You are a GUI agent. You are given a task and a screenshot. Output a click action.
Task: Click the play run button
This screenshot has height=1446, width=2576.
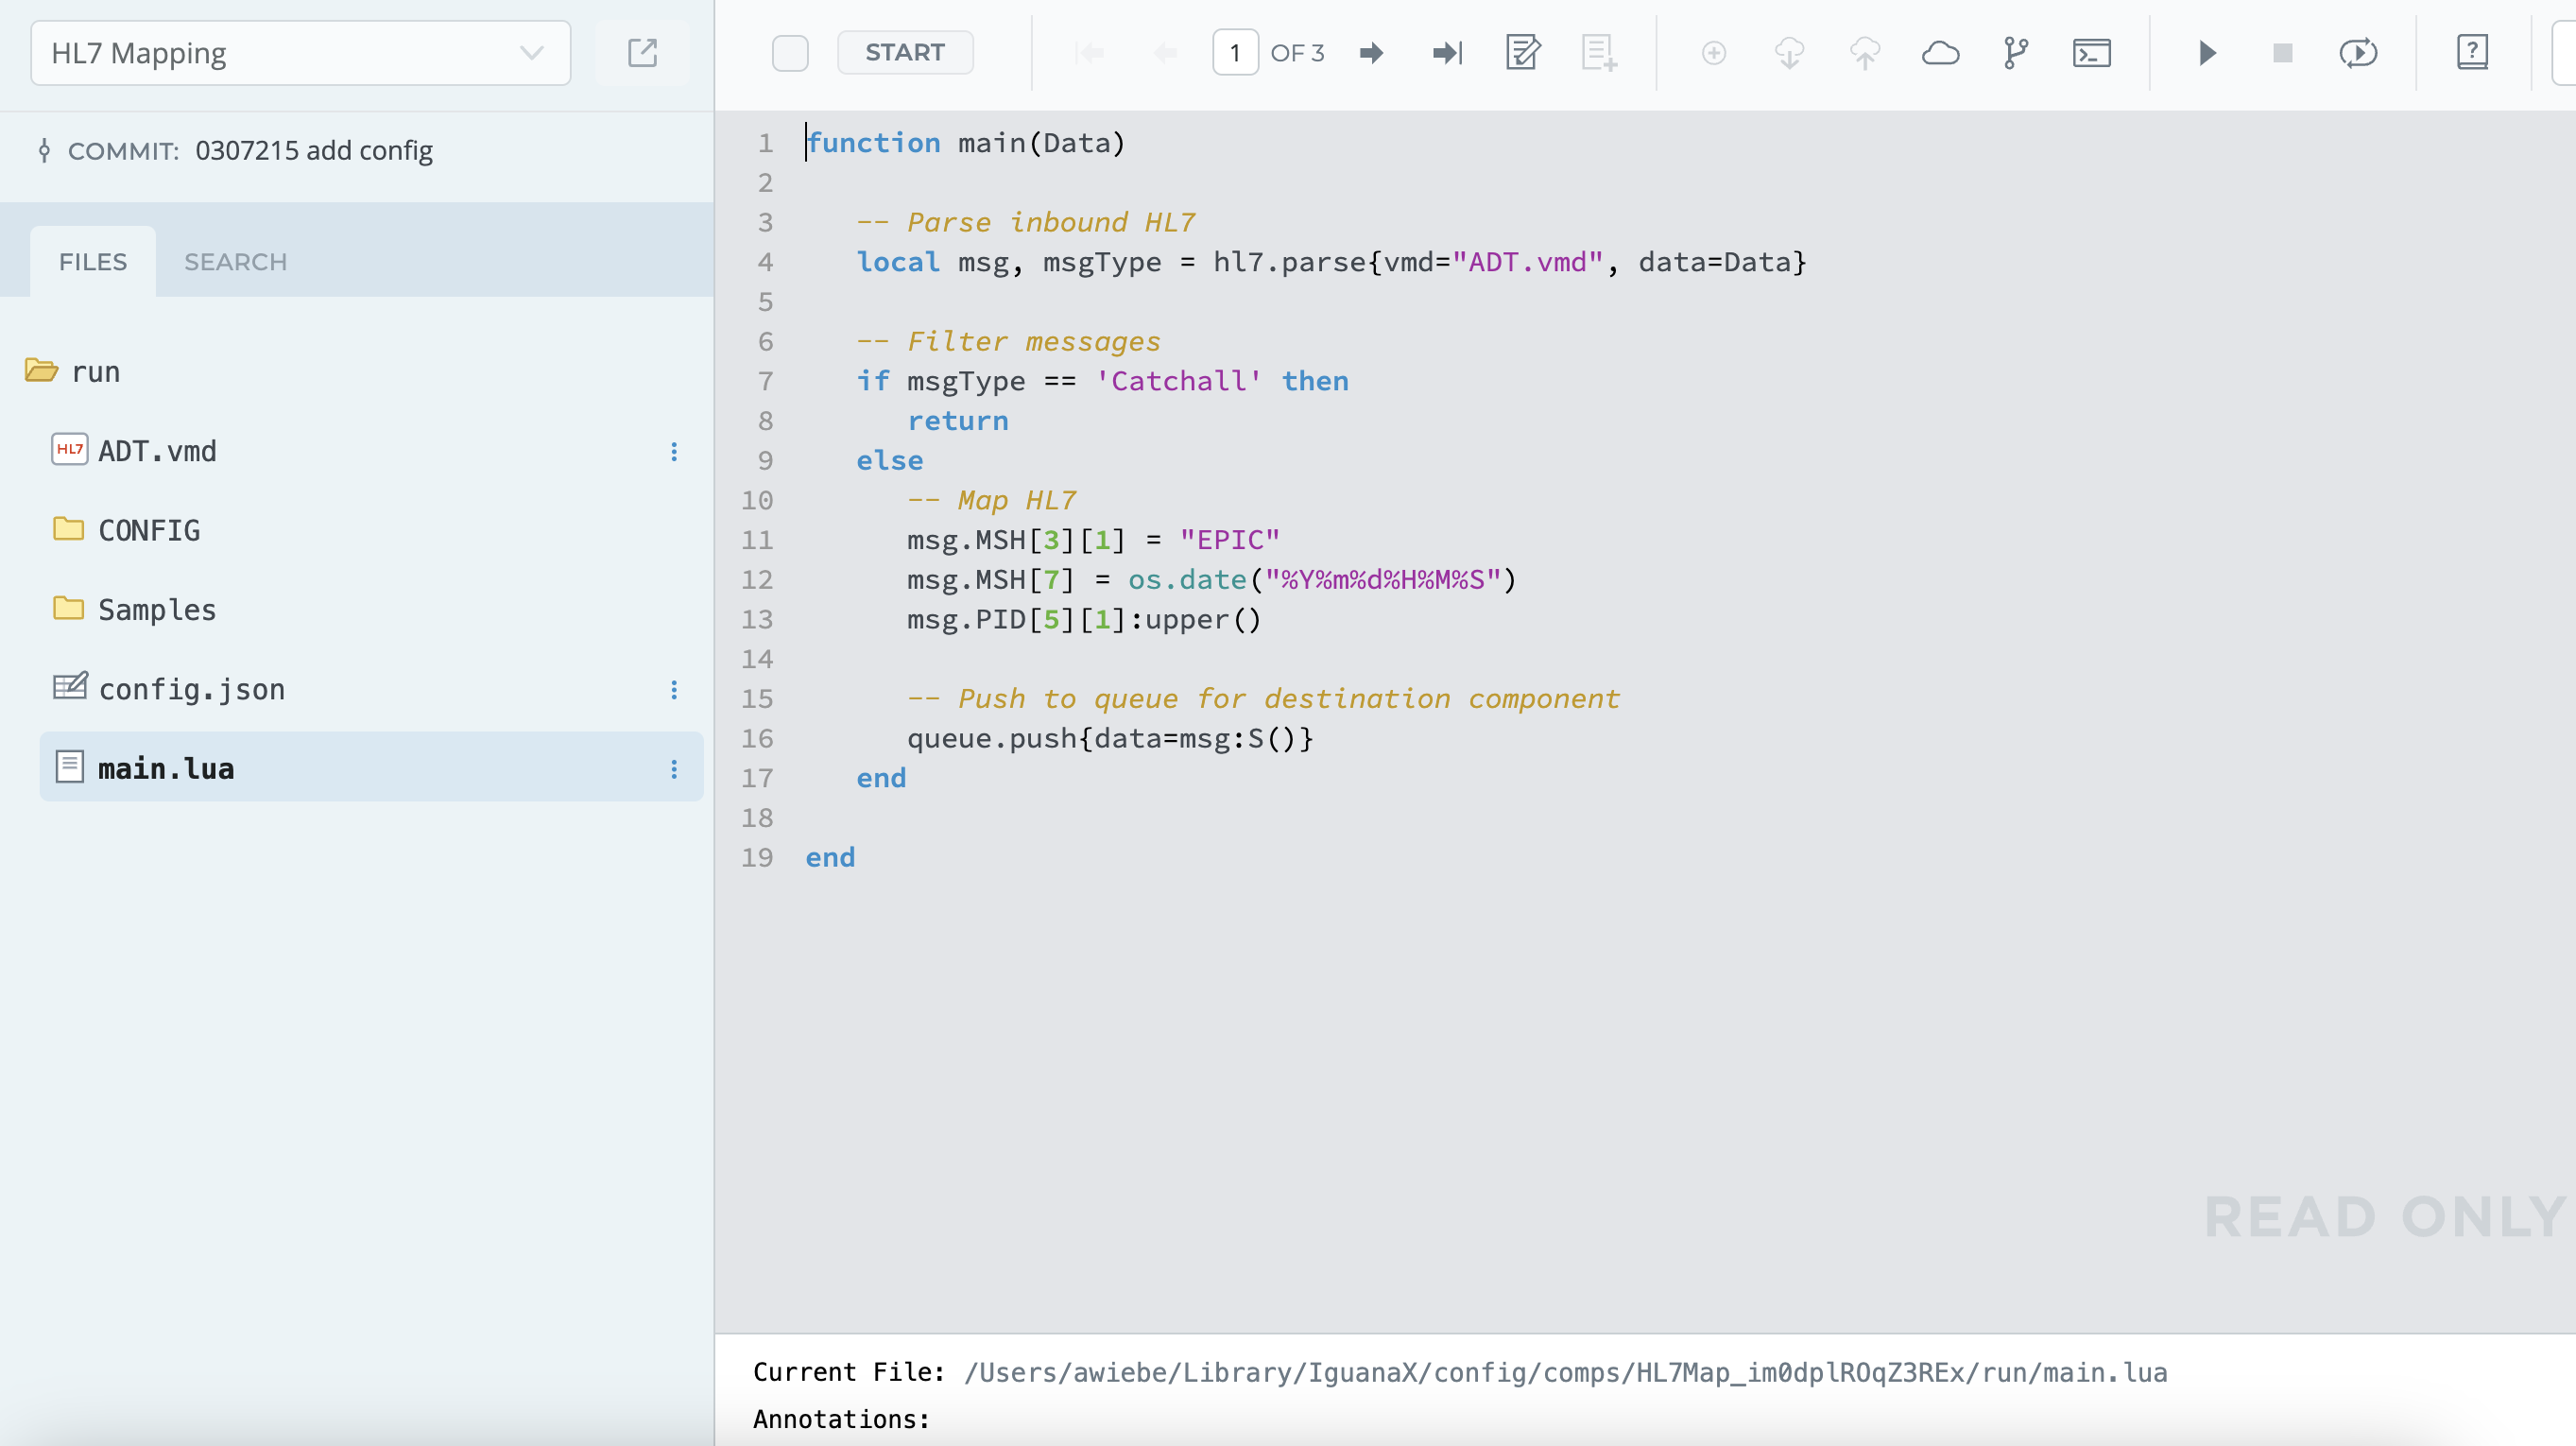[2207, 53]
